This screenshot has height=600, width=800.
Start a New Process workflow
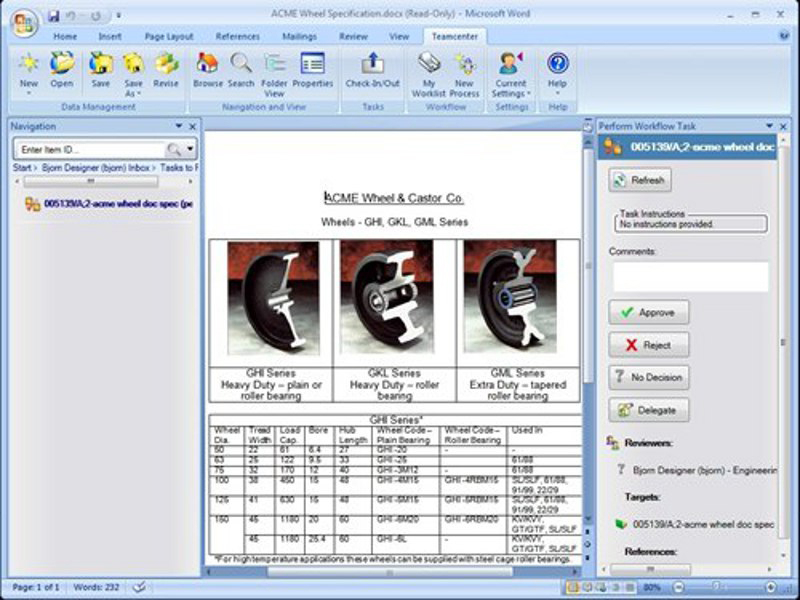[x=464, y=74]
